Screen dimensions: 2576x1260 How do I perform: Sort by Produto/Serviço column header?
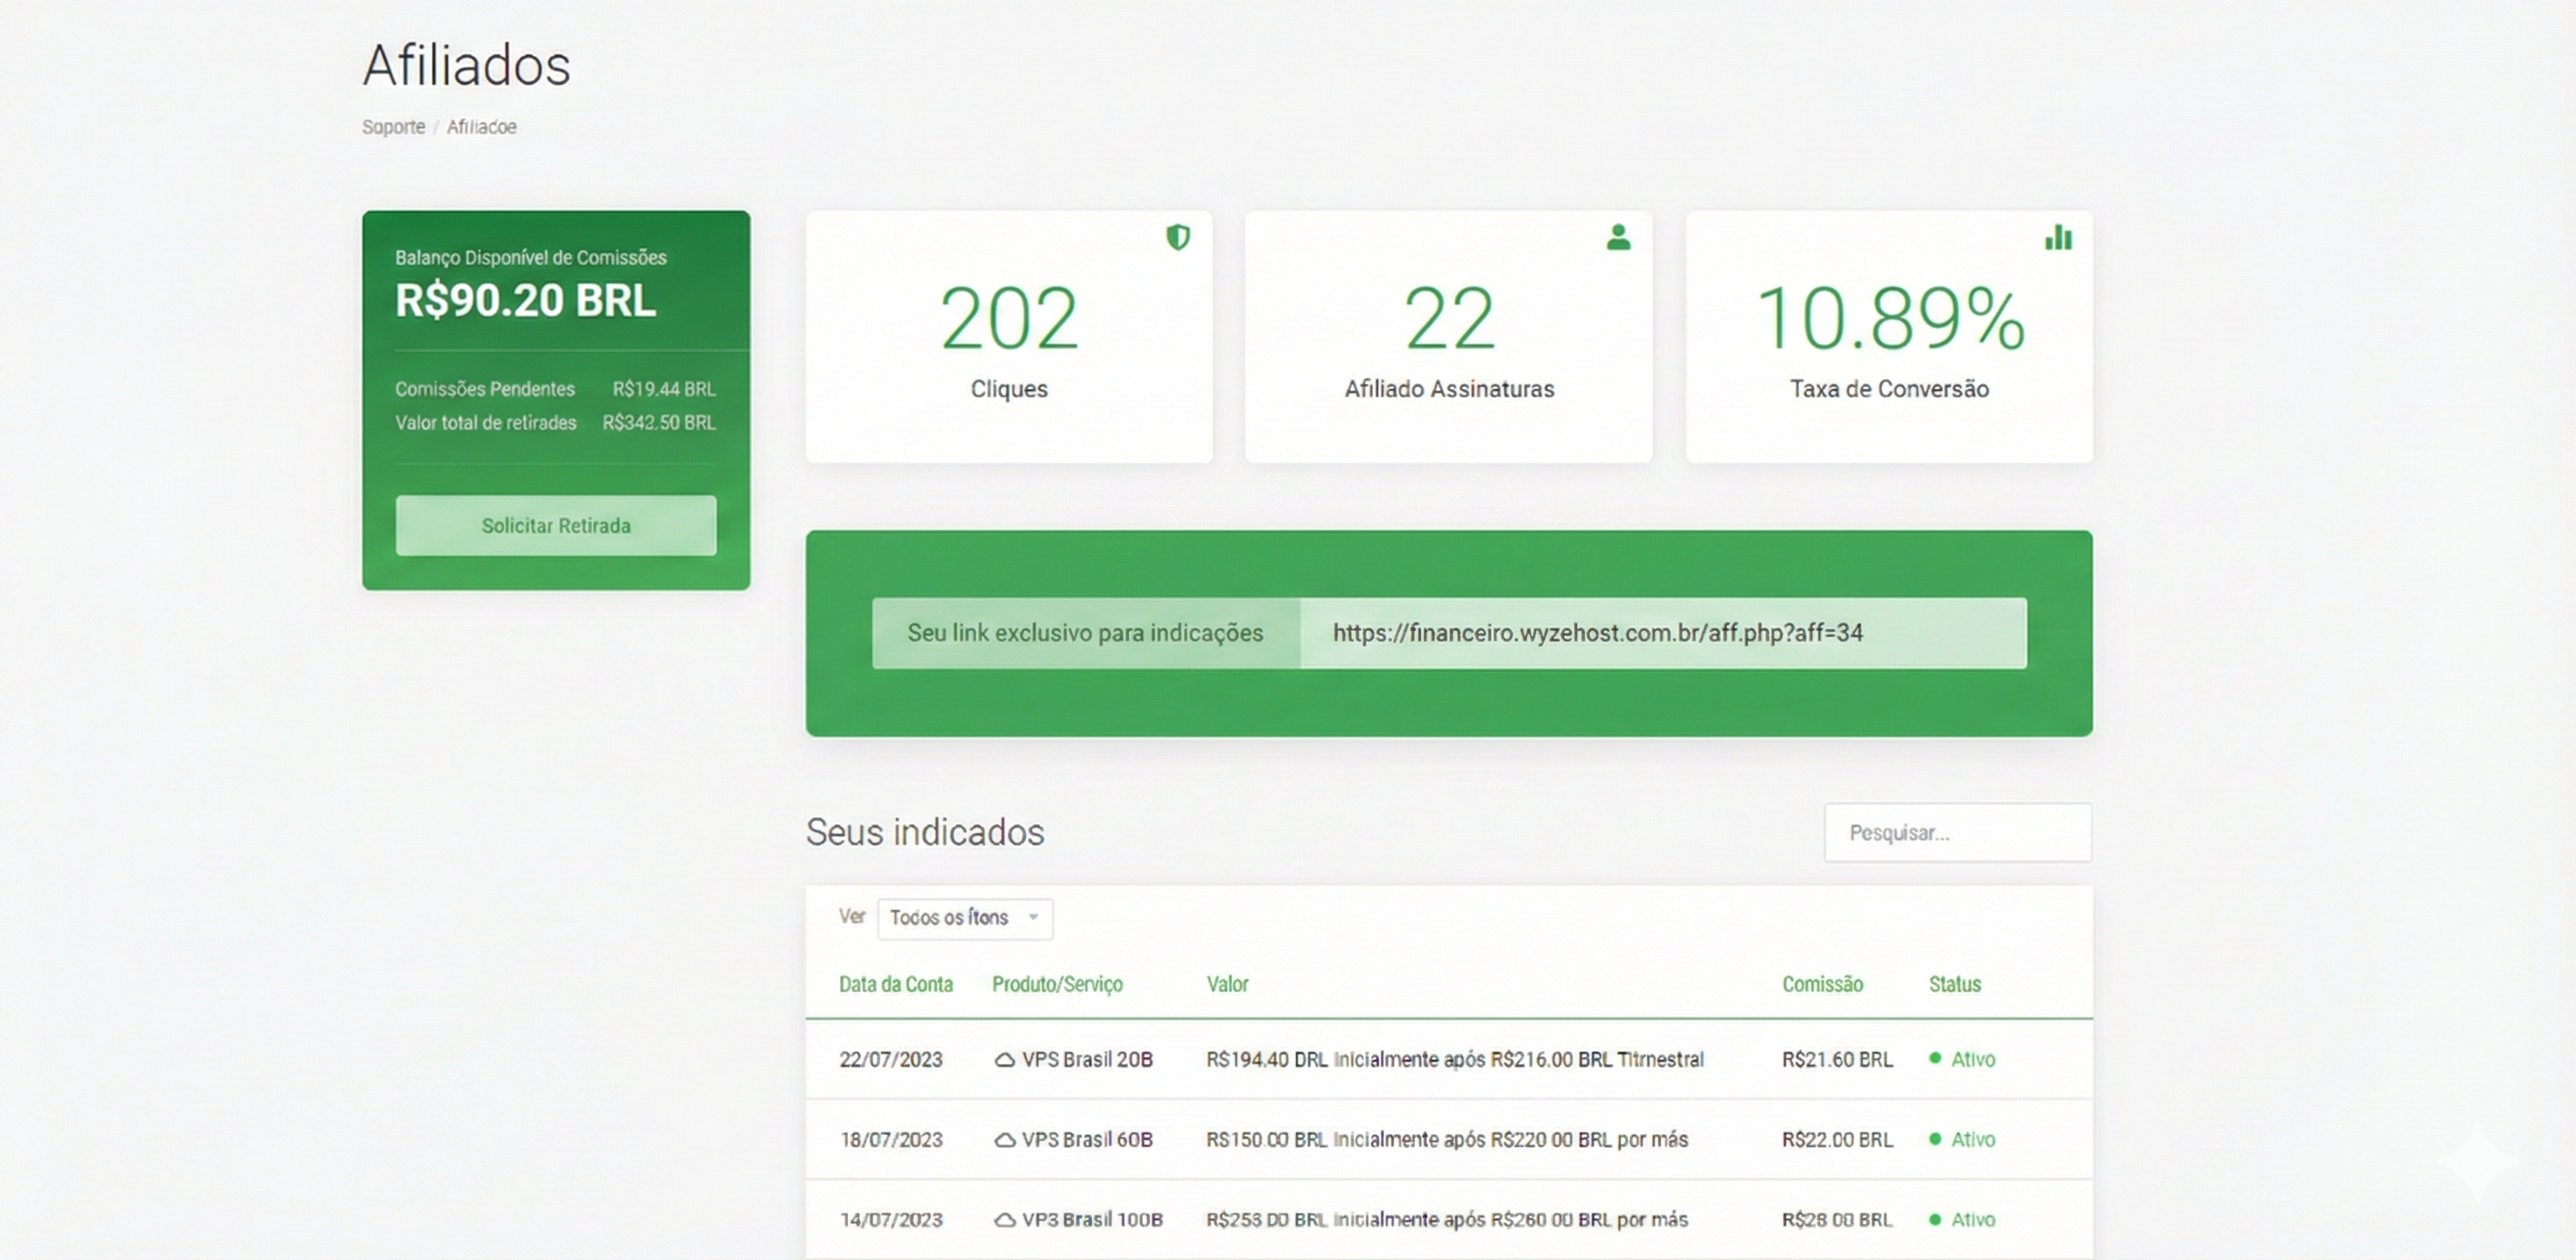point(1057,984)
